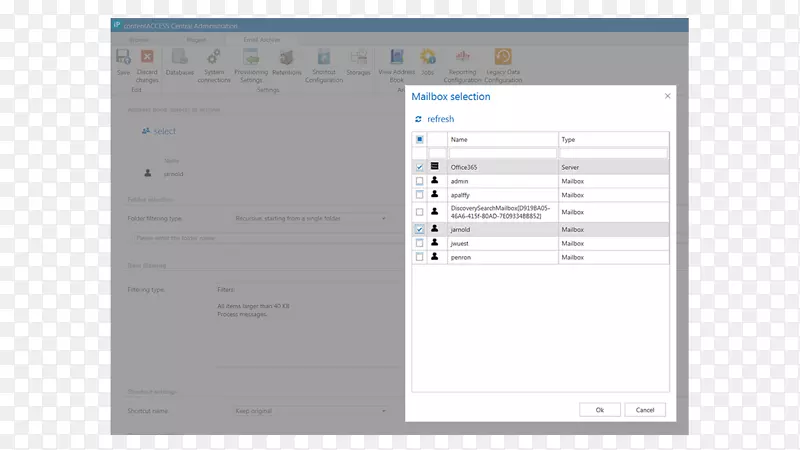Uncheck the jarnold mailbox checkbox
Screen dimensions: 800x450
point(419,229)
